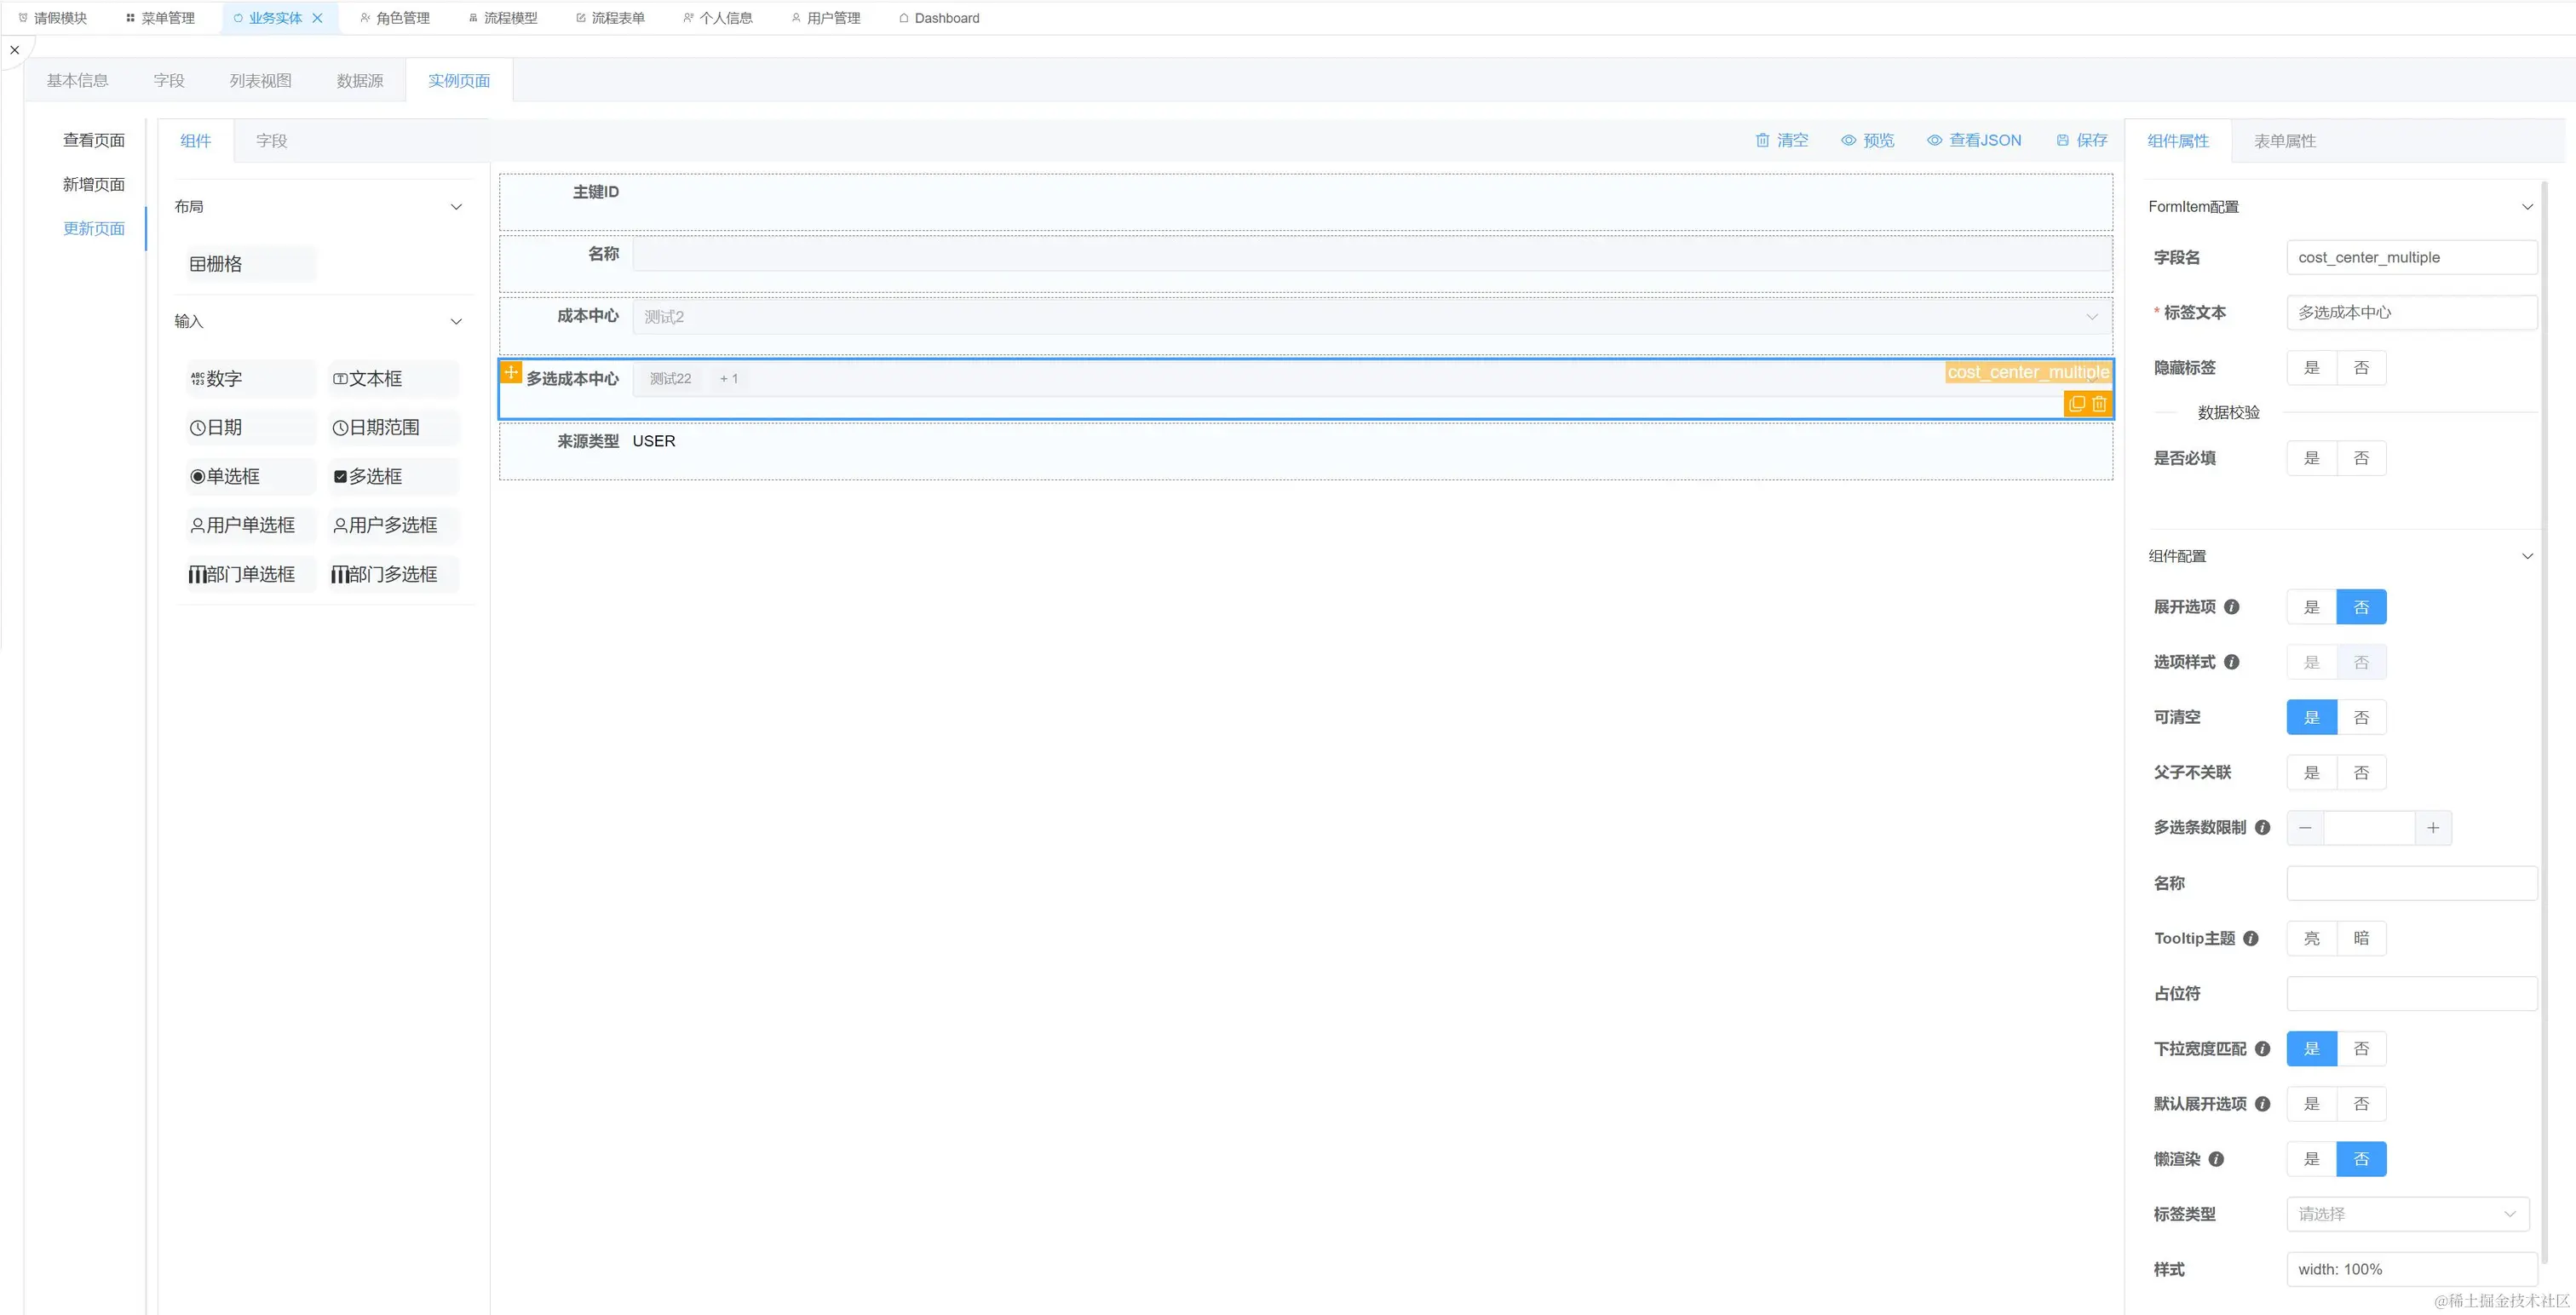Click the 占位符 input field
2576x1315 pixels.
click(x=2411, y=994)
